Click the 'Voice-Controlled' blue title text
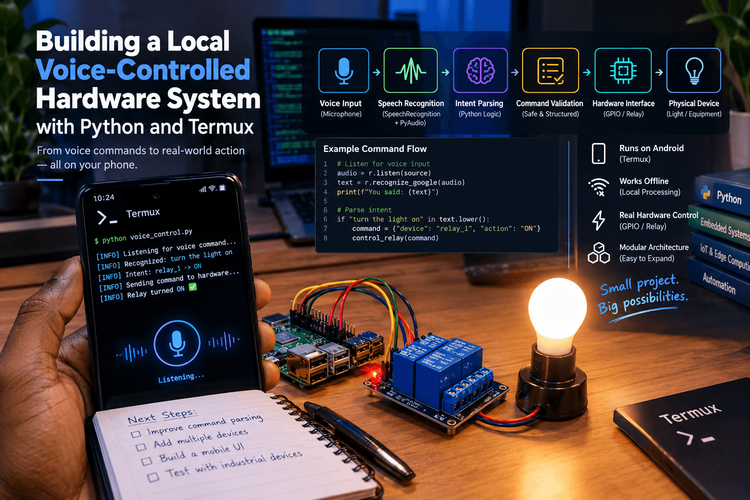 coord(143,70)
